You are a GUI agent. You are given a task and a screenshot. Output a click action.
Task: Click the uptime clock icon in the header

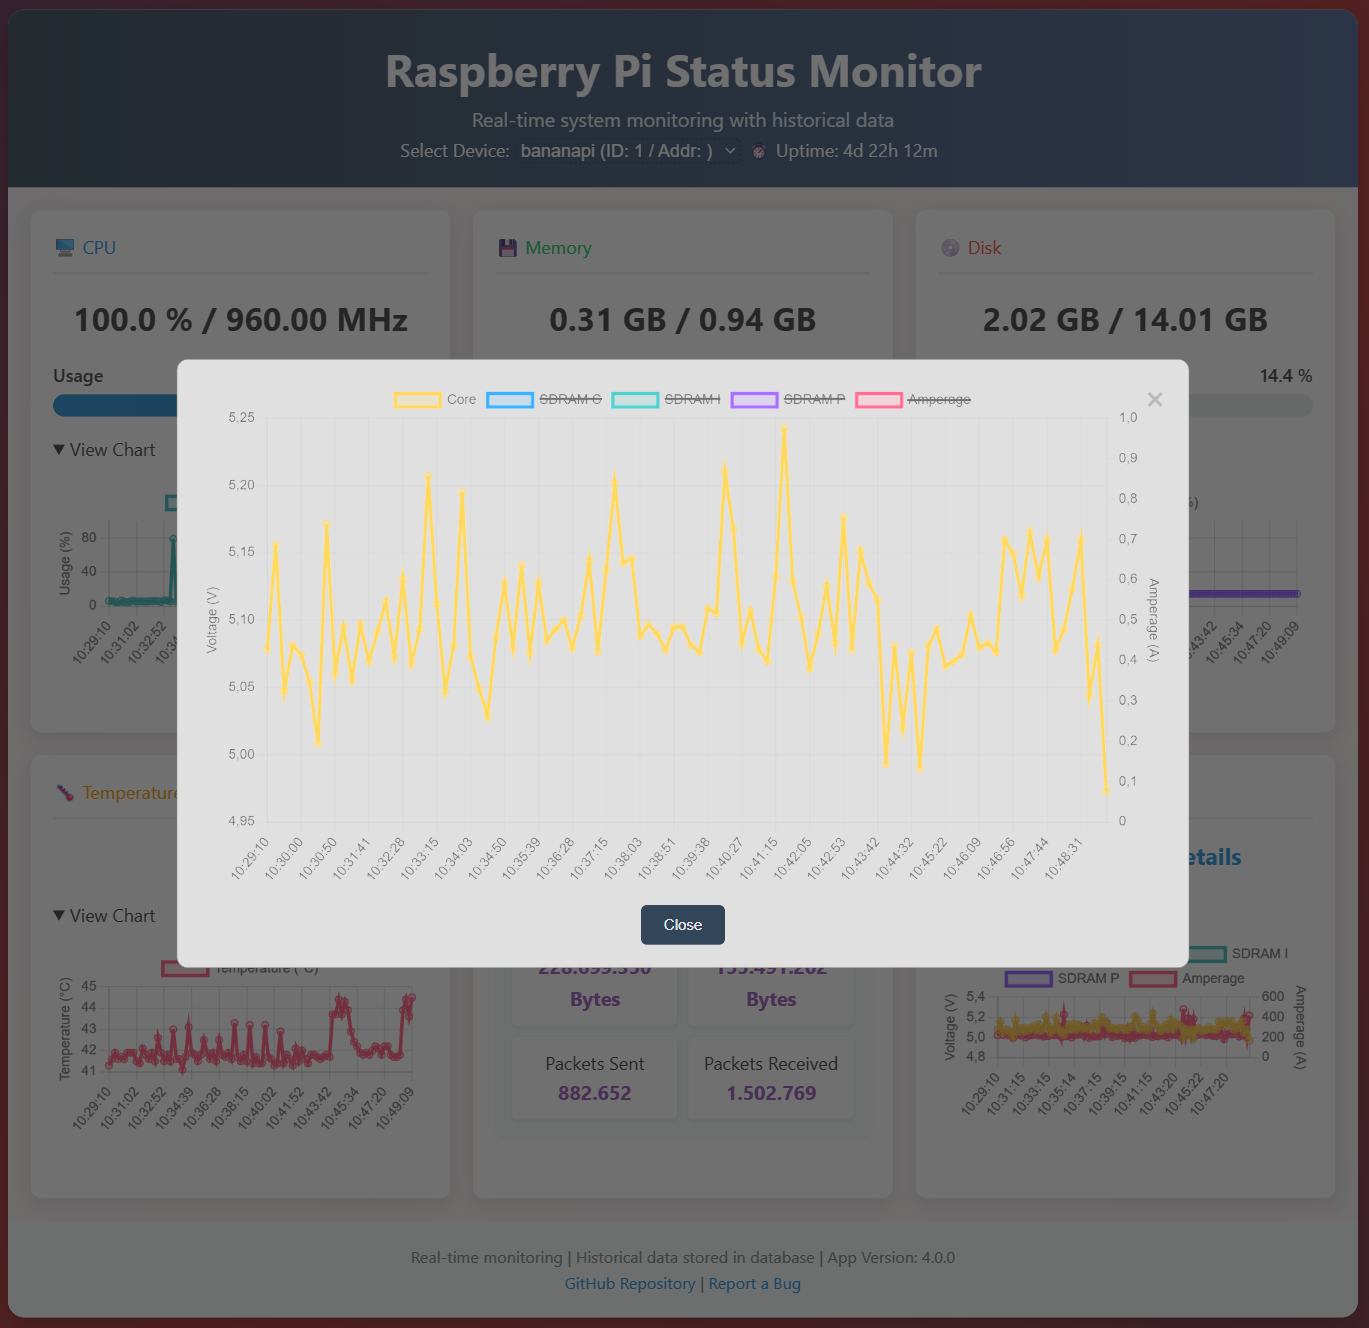click(x=759, y=151)
